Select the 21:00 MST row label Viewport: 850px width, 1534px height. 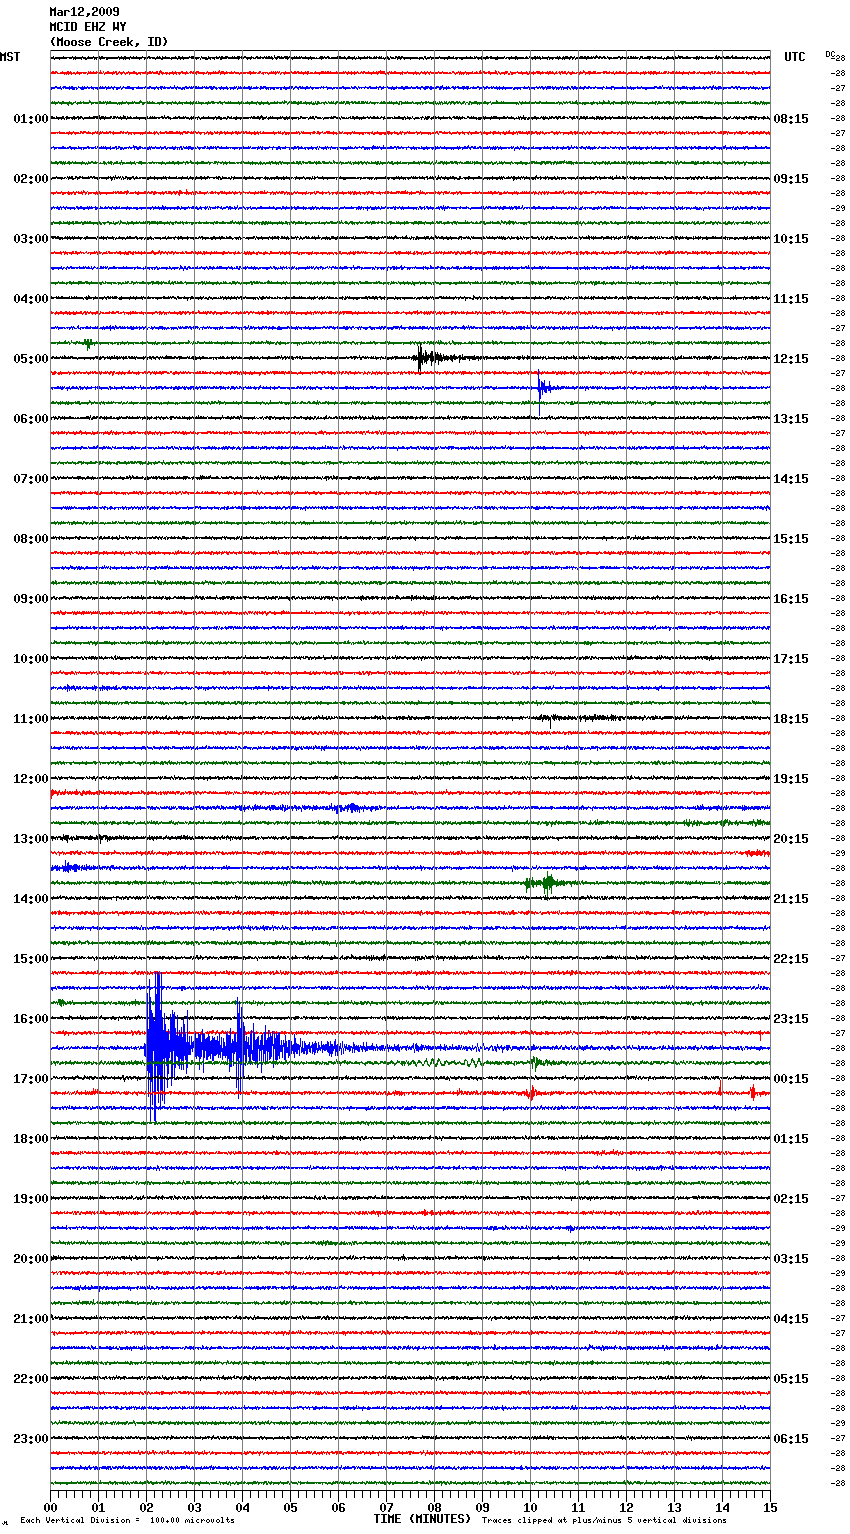pos(31,1319)
